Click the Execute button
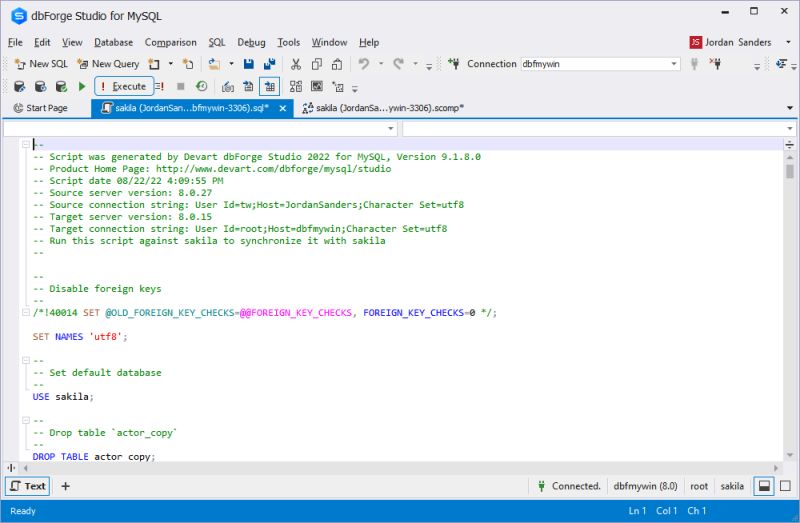This screenshot has height=523, width=800. pyautogui.click(x=123, y=86)
